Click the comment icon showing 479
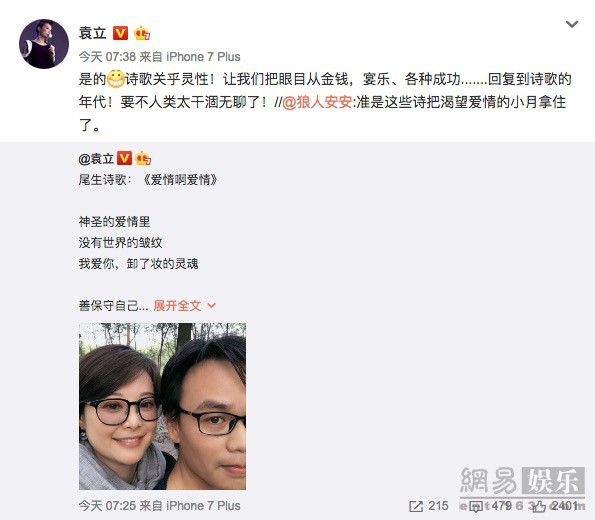Image resolution: width=595 pixels, height=520 pixels. click(x=475, y=506)
